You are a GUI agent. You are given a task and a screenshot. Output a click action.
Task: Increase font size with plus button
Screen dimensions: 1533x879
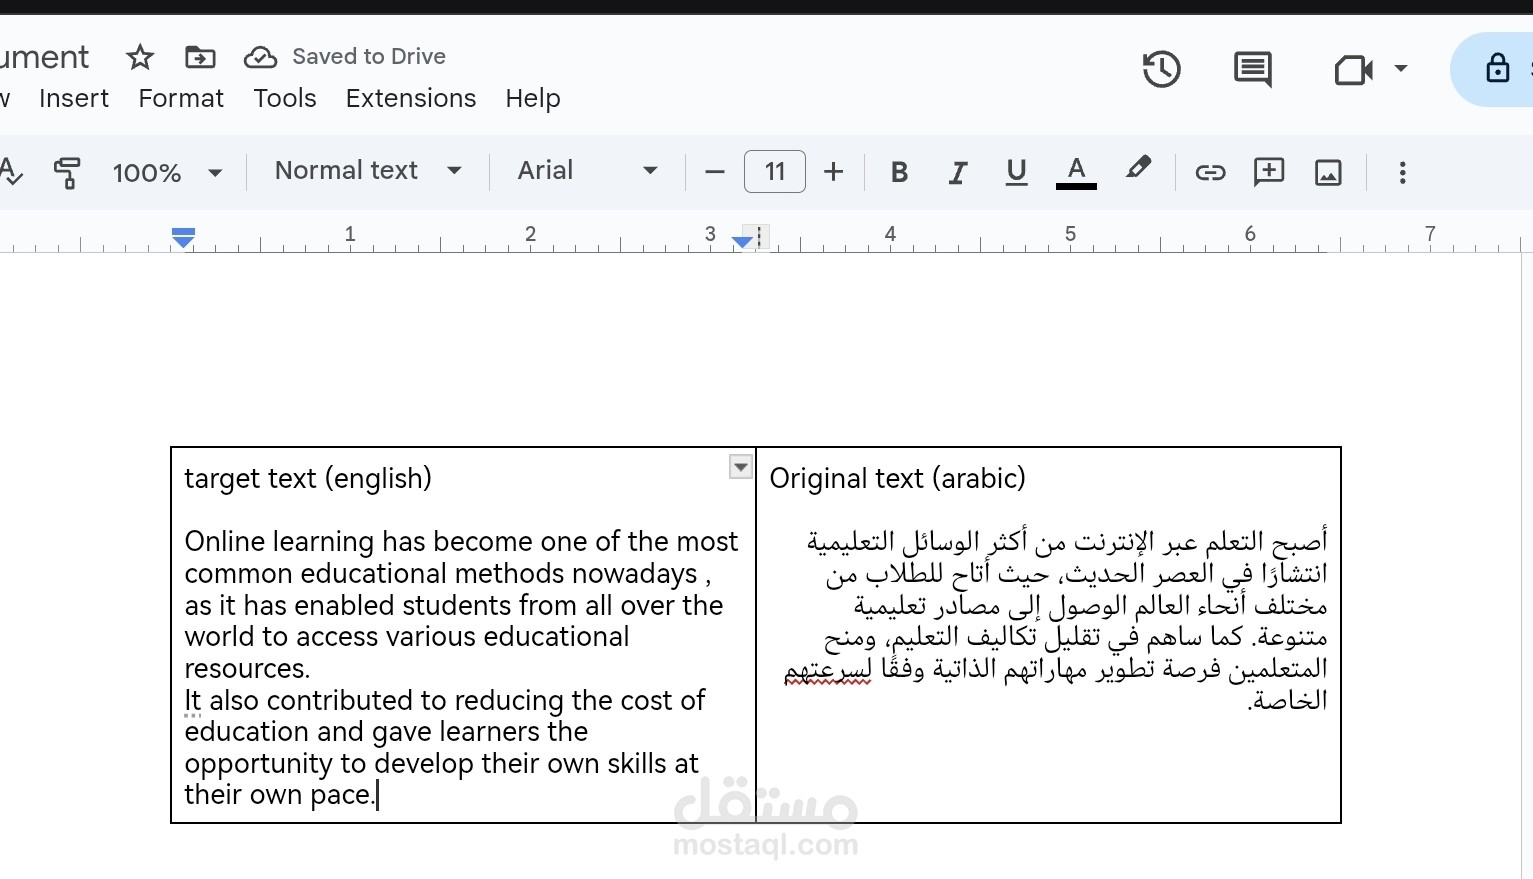(833, 171)
